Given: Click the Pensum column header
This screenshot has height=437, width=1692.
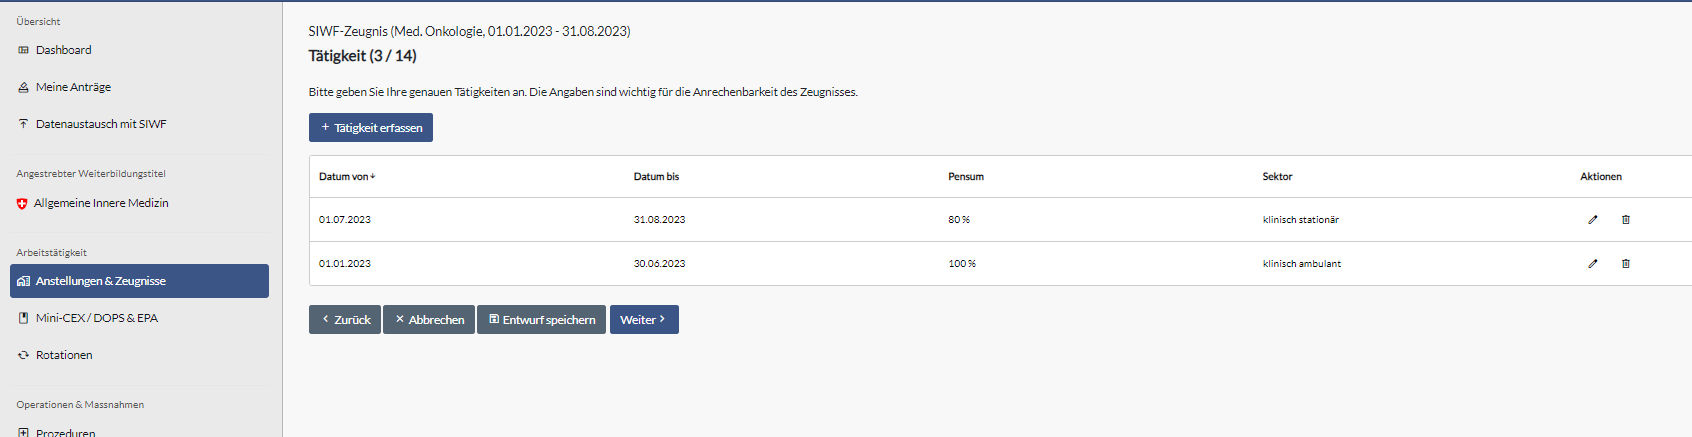Looking at the screenshot, I should (x=966, y=177).
